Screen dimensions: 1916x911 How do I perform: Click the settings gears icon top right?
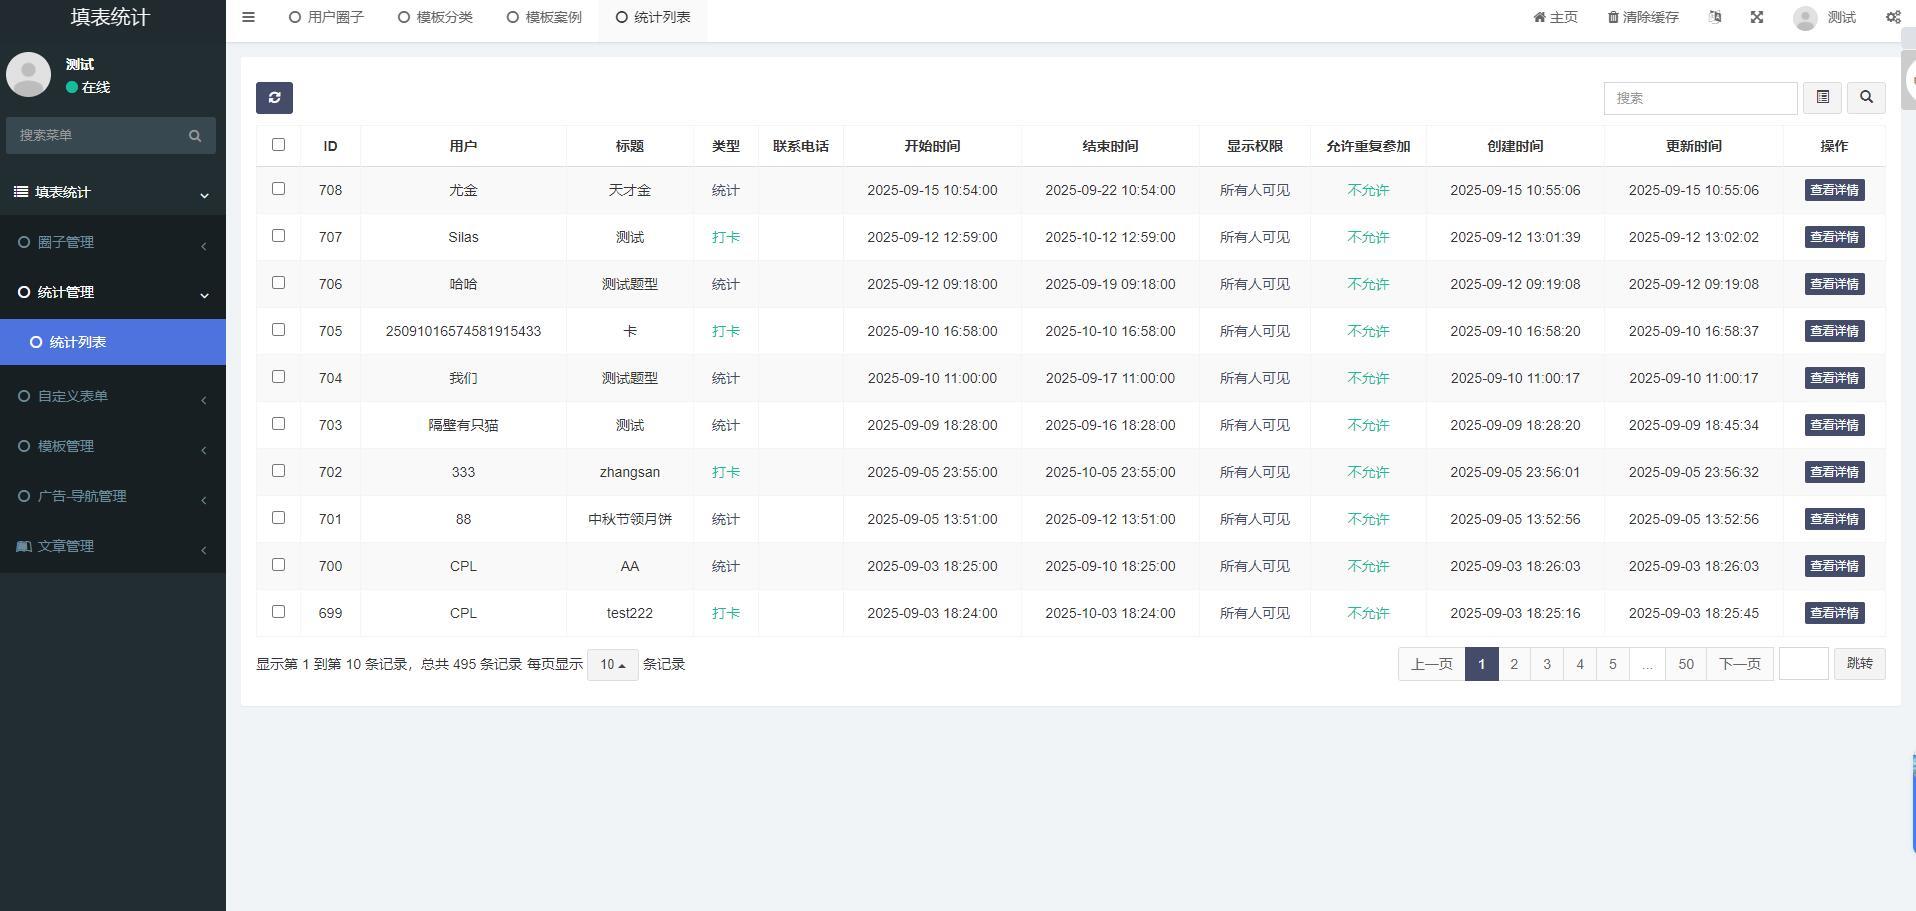point(1892,17)
